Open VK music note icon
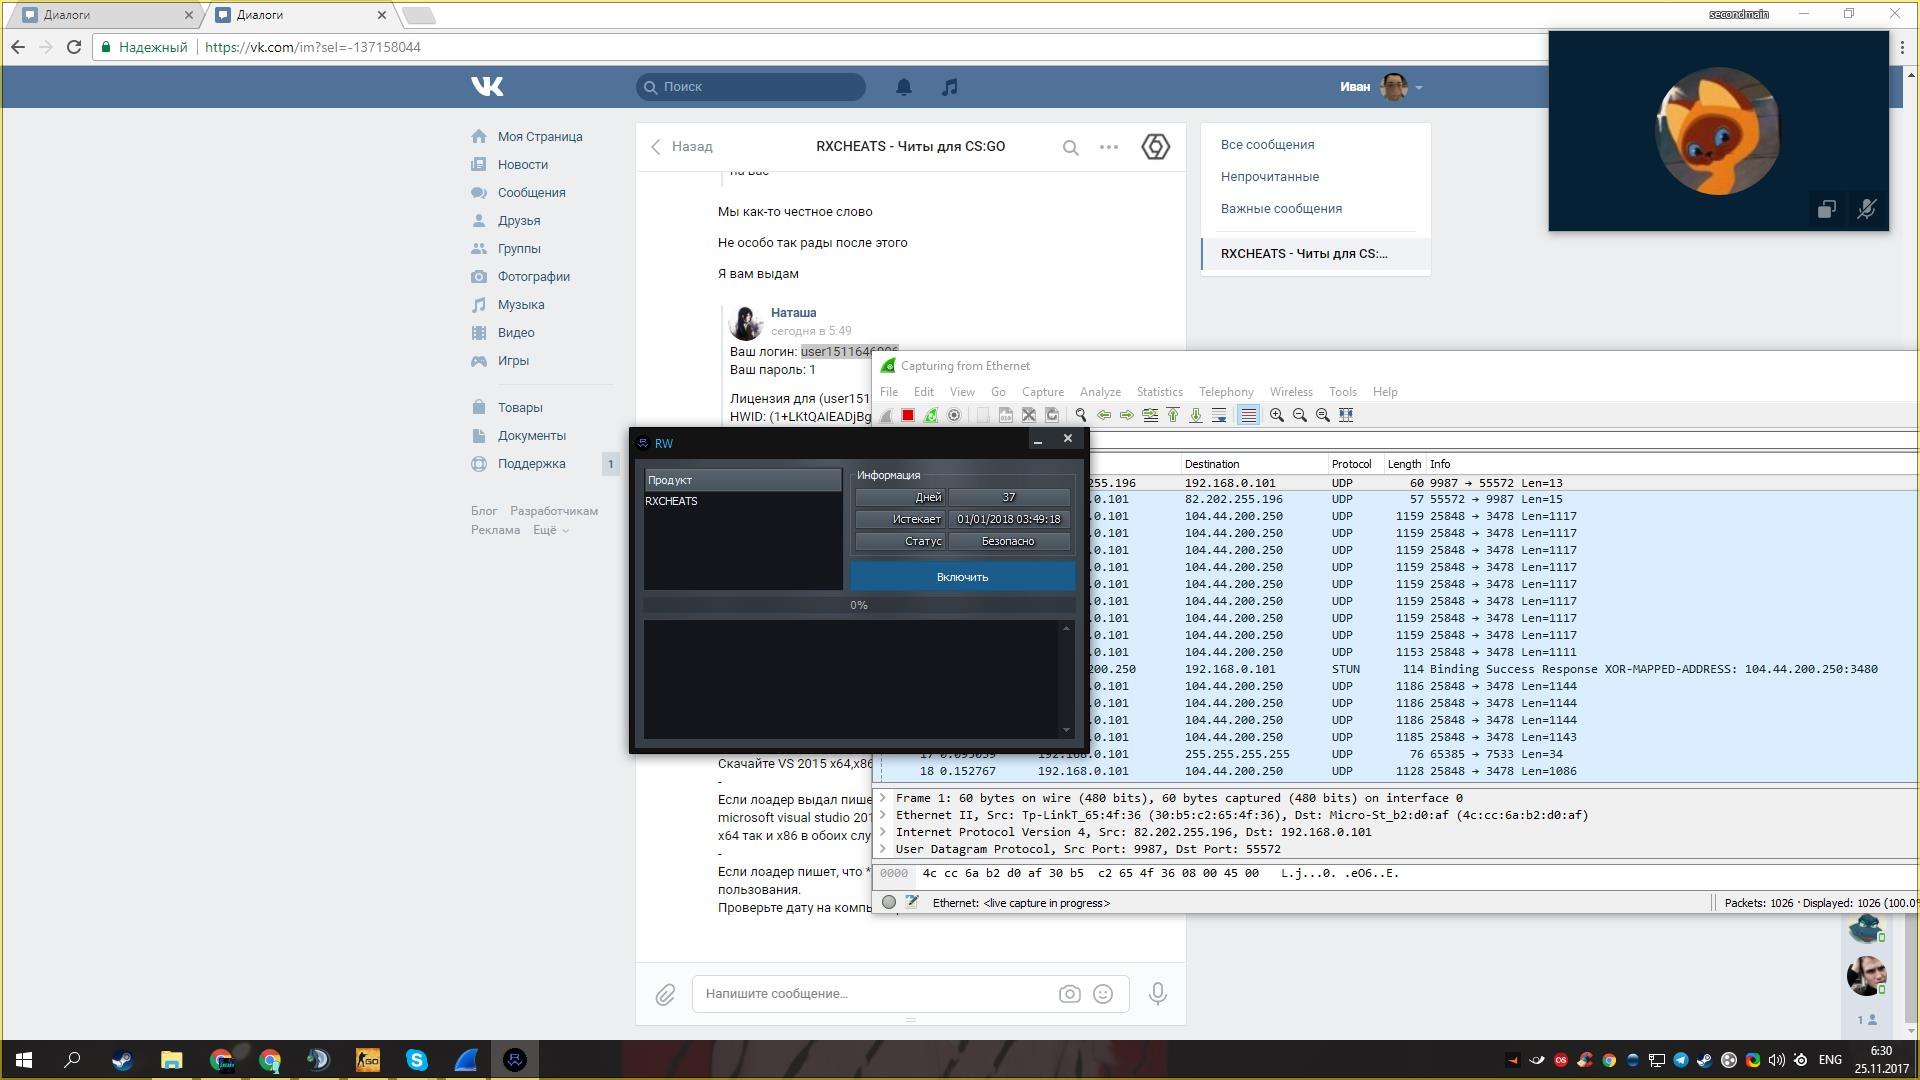This screenshot has height=1080, width=1920. tap(950, 87)
